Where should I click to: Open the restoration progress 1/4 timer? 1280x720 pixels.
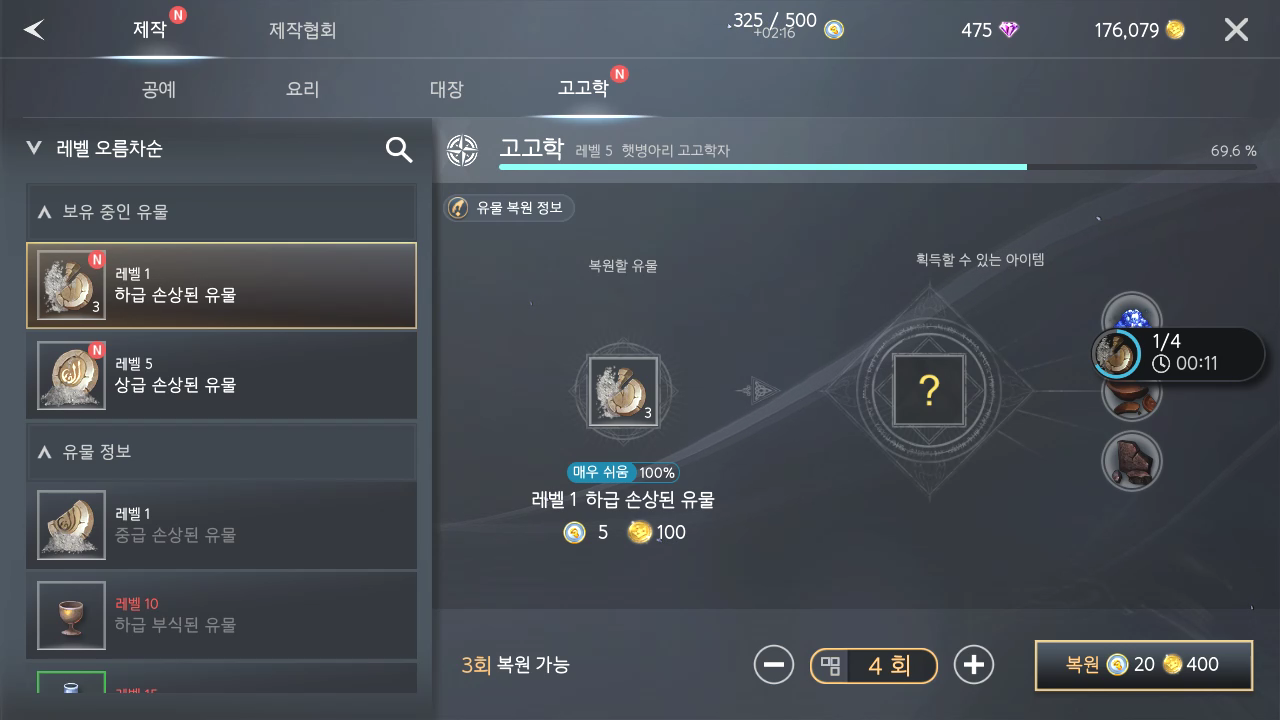pyautogui.click(x=1178, y=353)
